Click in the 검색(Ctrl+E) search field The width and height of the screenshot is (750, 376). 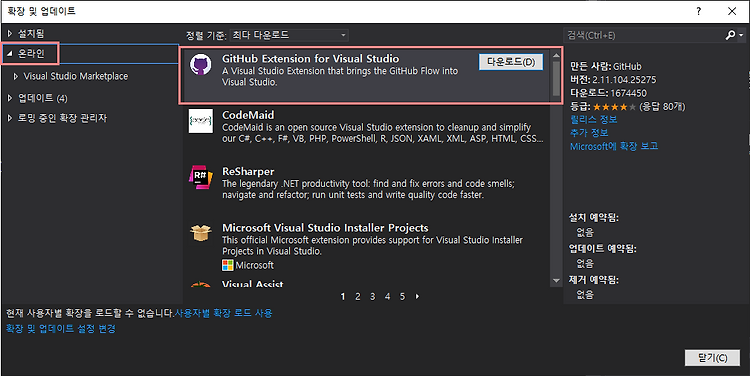(644, 35)
